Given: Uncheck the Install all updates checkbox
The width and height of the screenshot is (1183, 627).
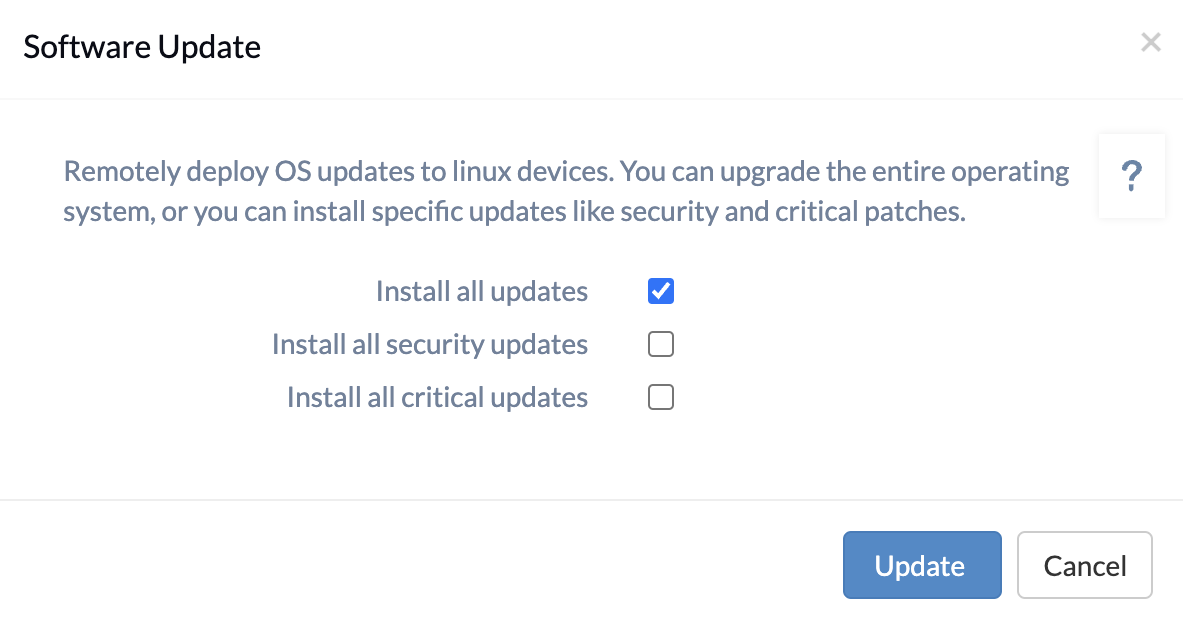Looking at the screenshot, I should 661,291.
